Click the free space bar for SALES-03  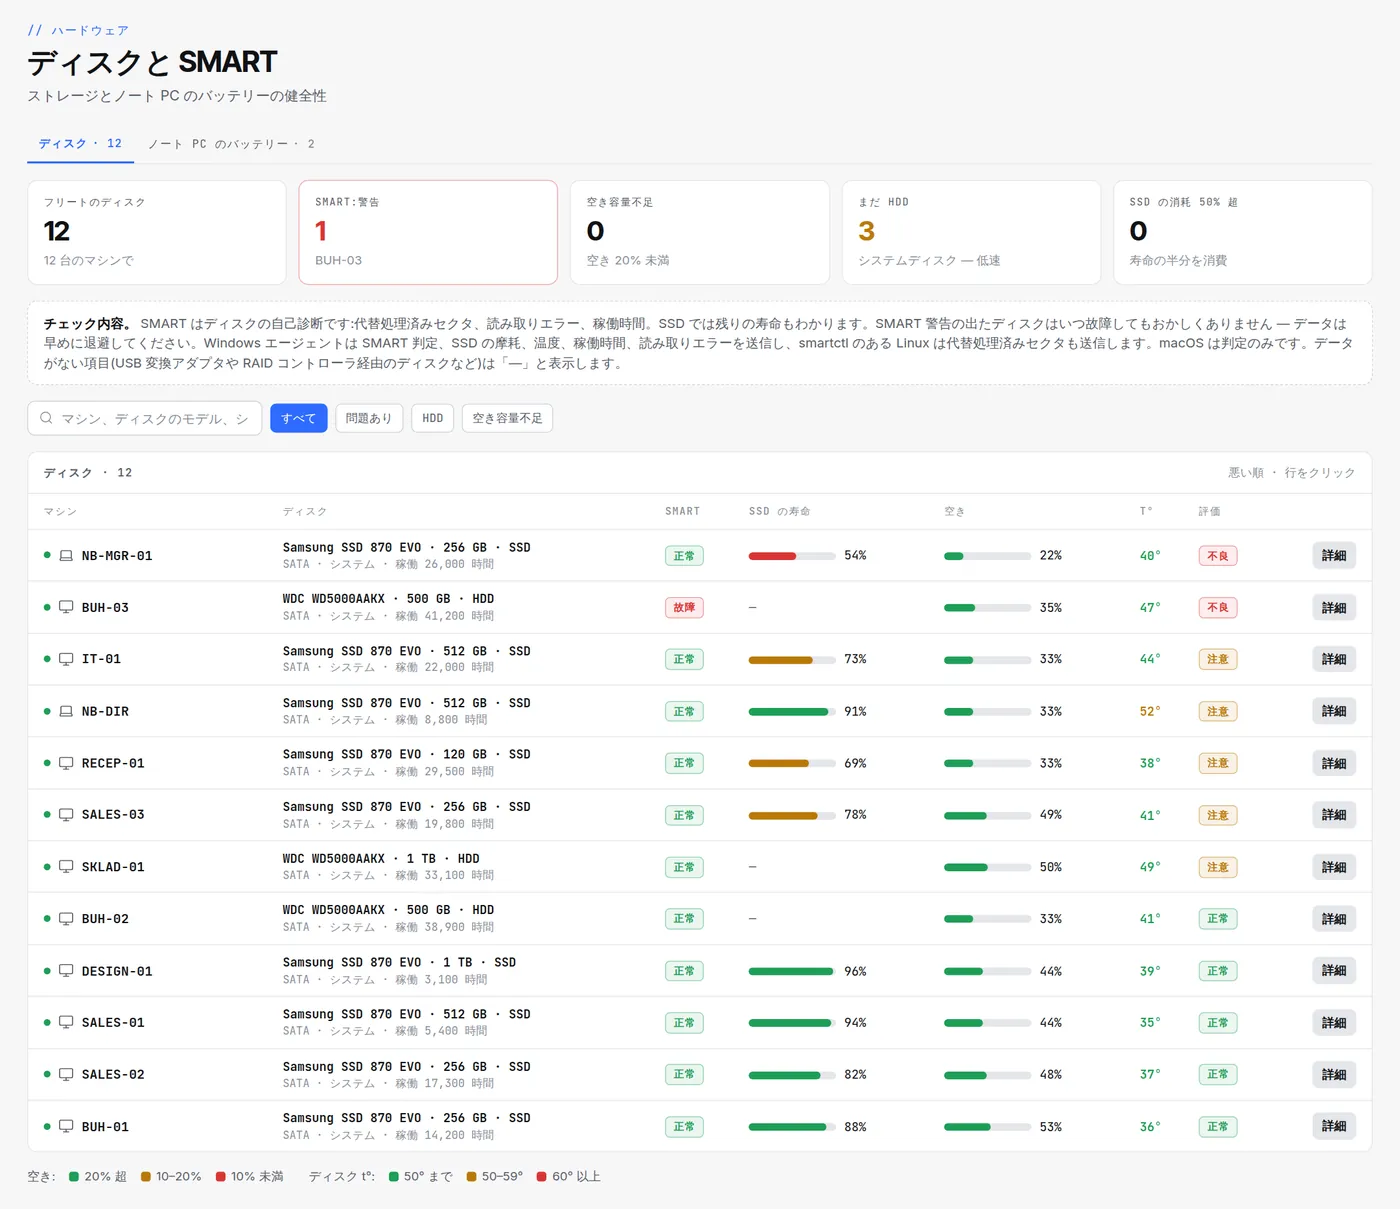pos(987,815)
